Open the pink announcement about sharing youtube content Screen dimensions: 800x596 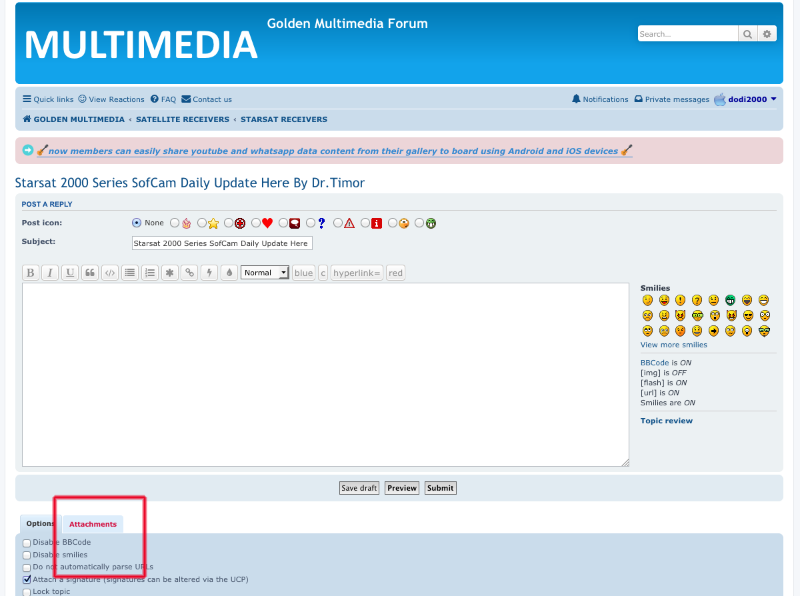tap(334, 151)
